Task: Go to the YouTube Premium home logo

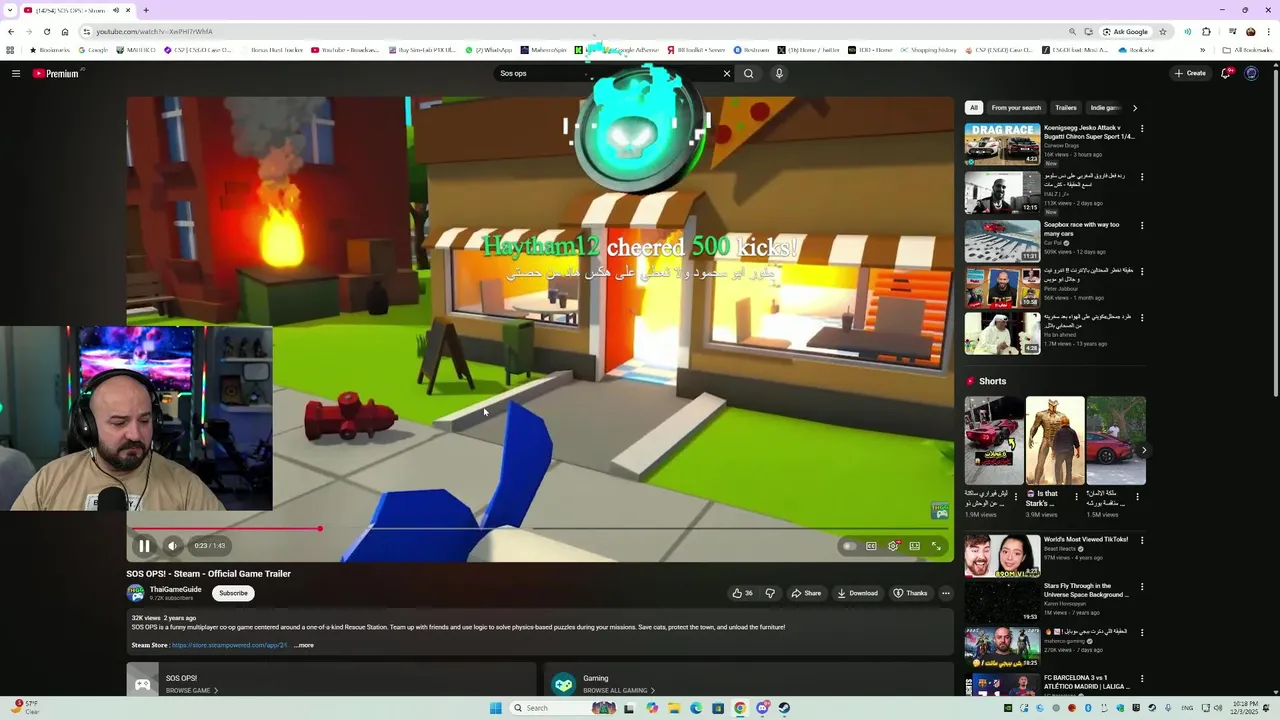Action: click(55, 73)
